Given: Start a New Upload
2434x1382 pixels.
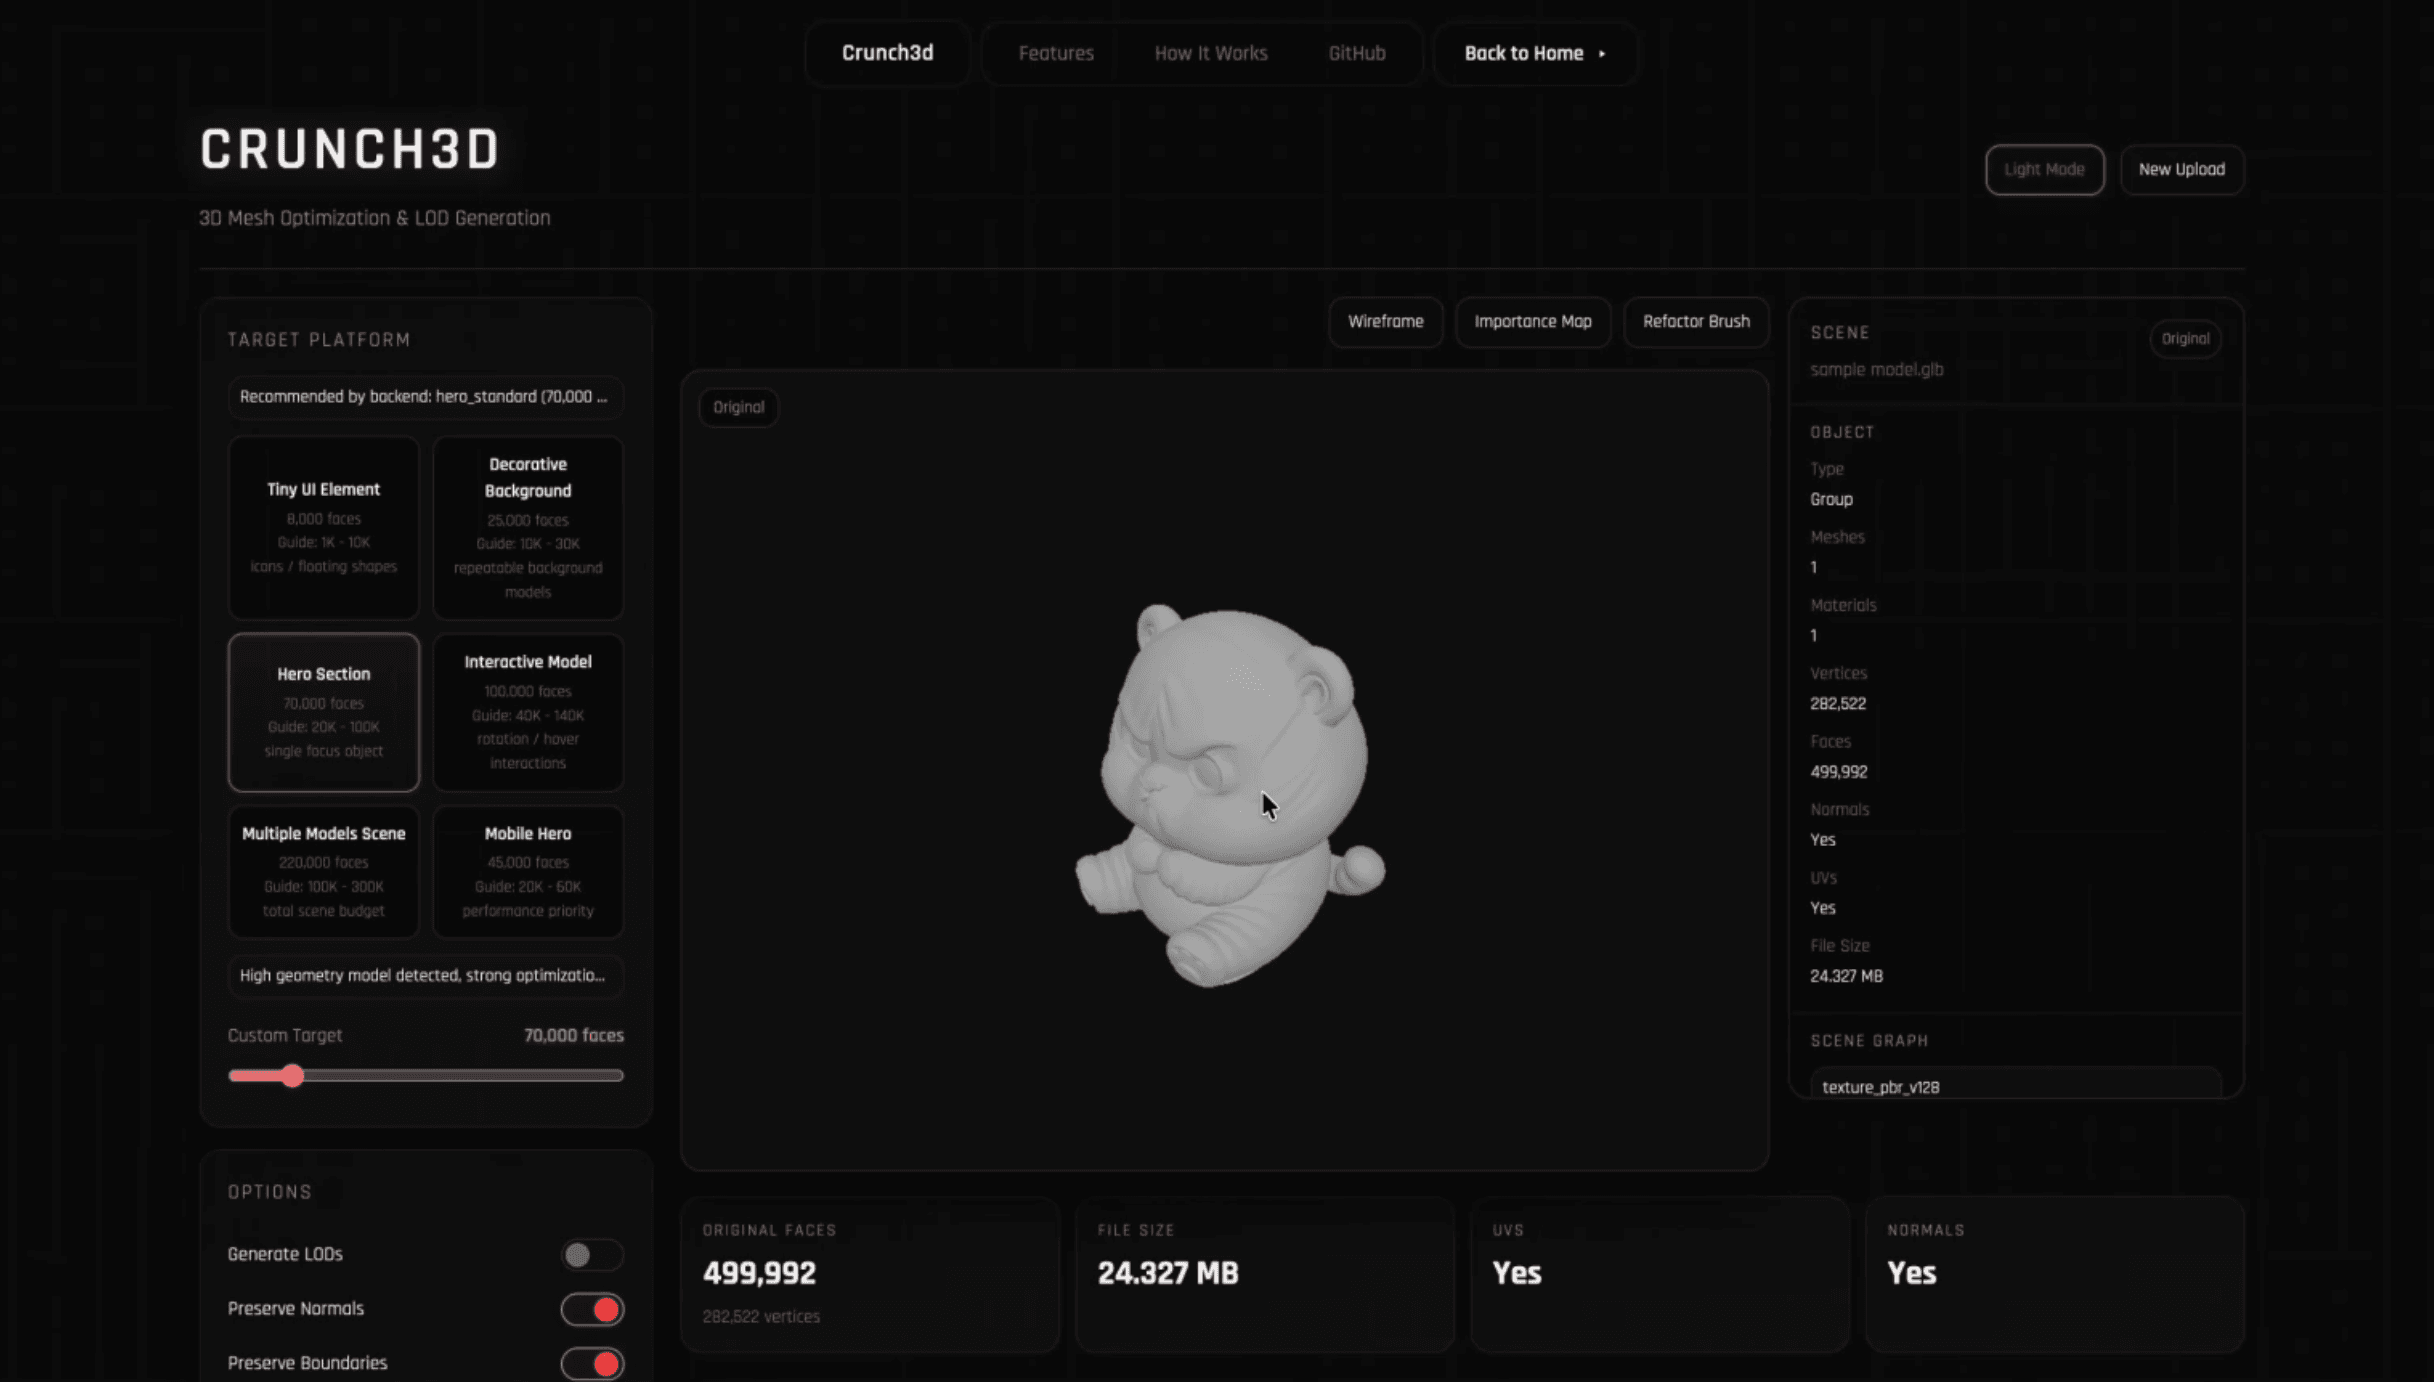Looking at the screenshot, I should (2181, 169).
